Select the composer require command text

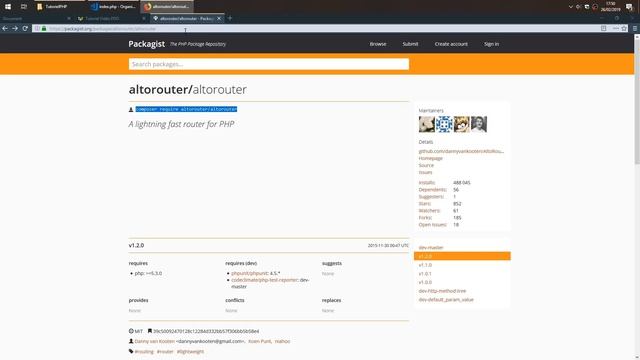tap(186, 109)
